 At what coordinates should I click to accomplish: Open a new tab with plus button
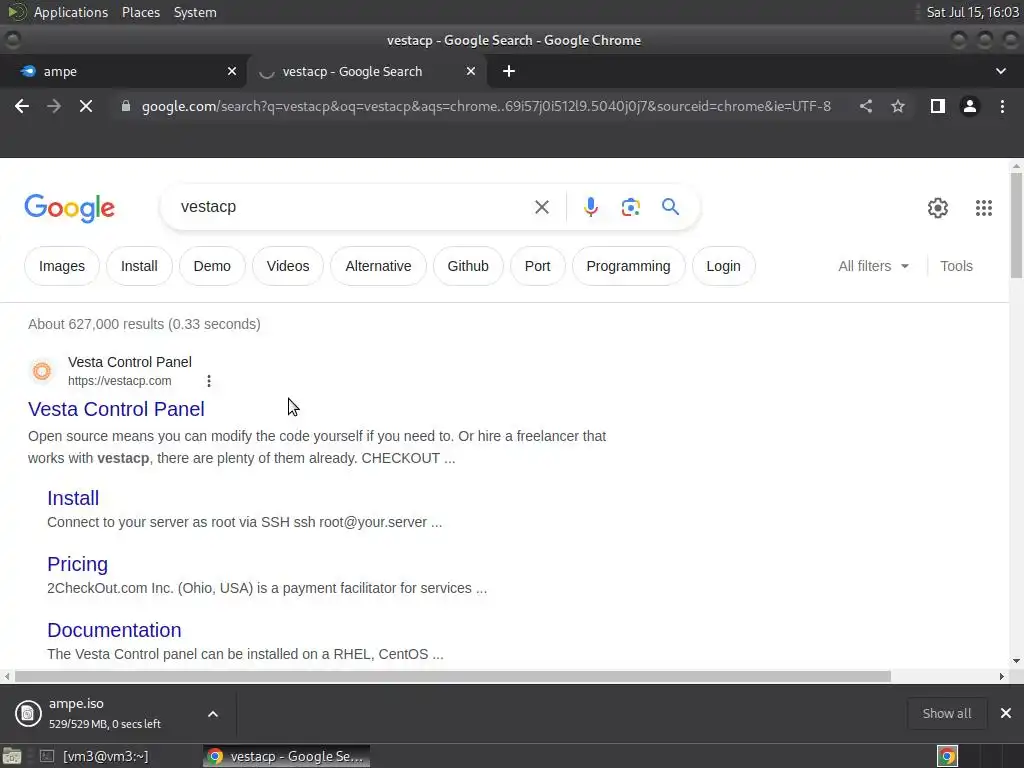point(509,71)
